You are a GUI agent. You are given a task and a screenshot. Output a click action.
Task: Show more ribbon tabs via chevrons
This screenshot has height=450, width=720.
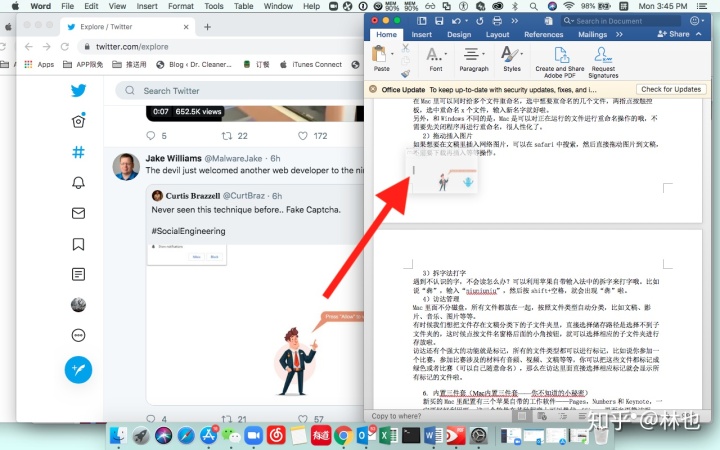(x=619, y=34)
